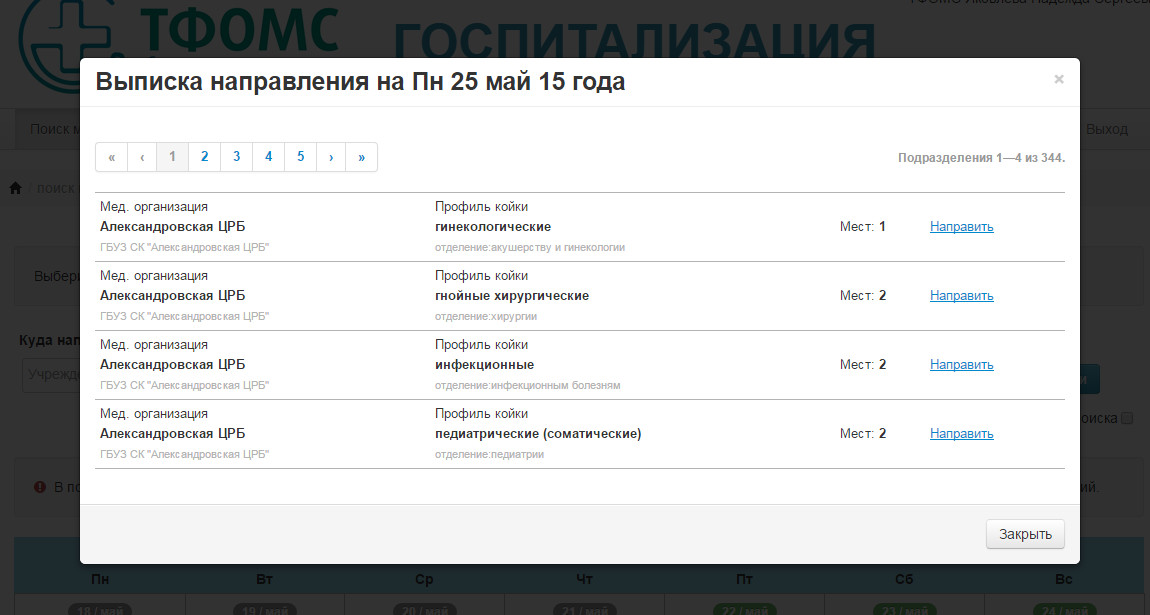Image resolution: width=1150 pixels, height=615 pixels.
Task: Go to first page with « button
Action: (111, 157)
